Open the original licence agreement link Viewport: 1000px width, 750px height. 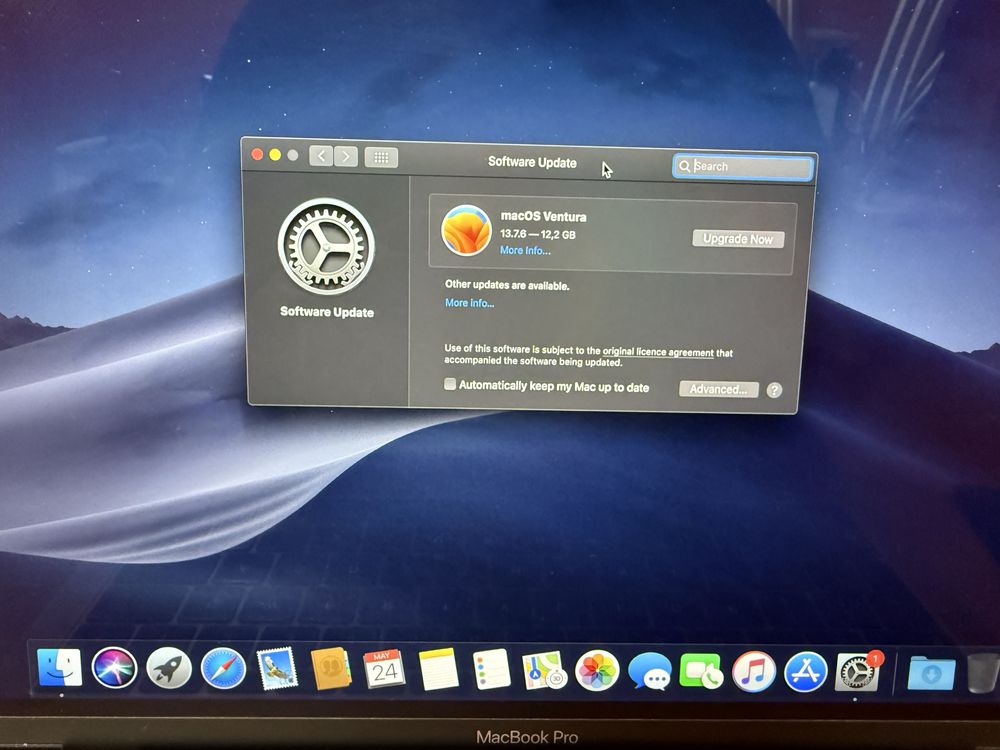tap(658, 351)
